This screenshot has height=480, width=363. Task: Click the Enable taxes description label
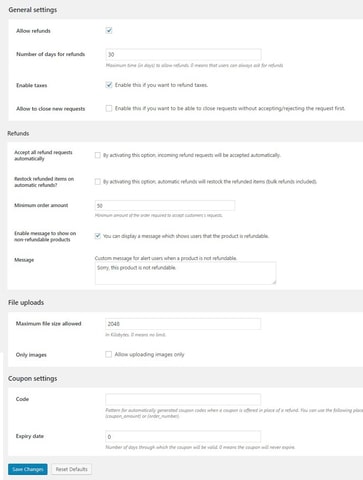point(161,85)
